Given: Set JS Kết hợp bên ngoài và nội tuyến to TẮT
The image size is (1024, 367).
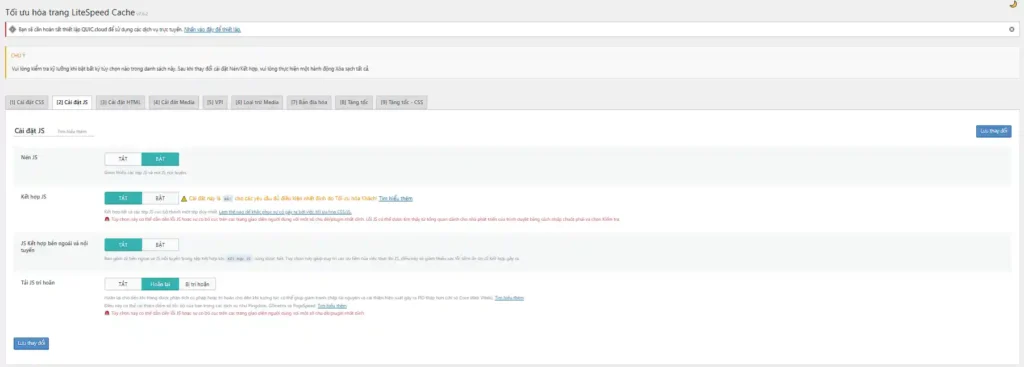Looking at the screenshot, I should coord(123,245).
